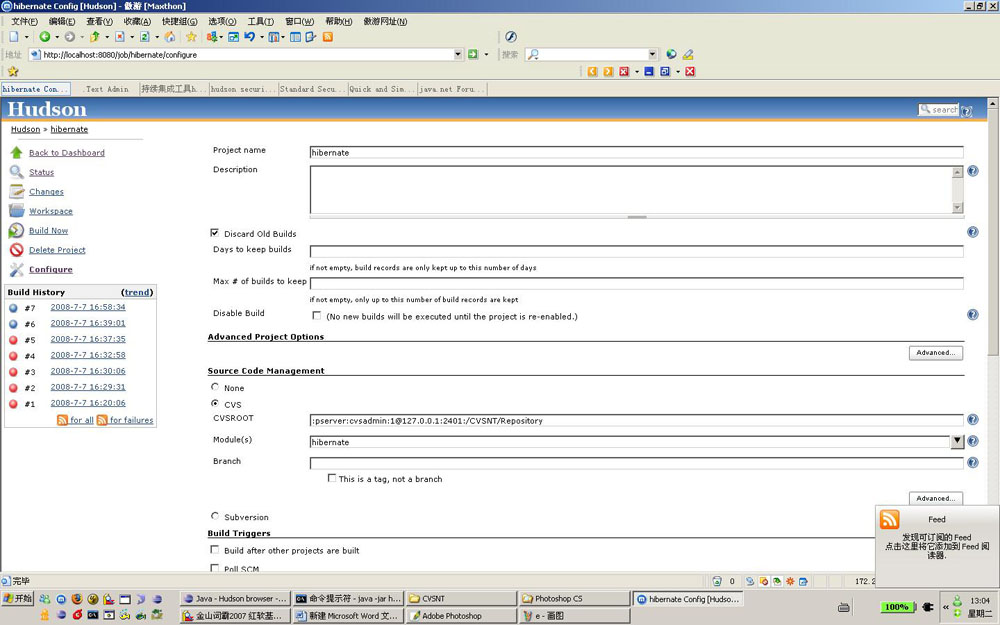Open the browser search box dropdown
Image resolution: width=1000 pixels, height=625 pixels.
pos(652,54)
